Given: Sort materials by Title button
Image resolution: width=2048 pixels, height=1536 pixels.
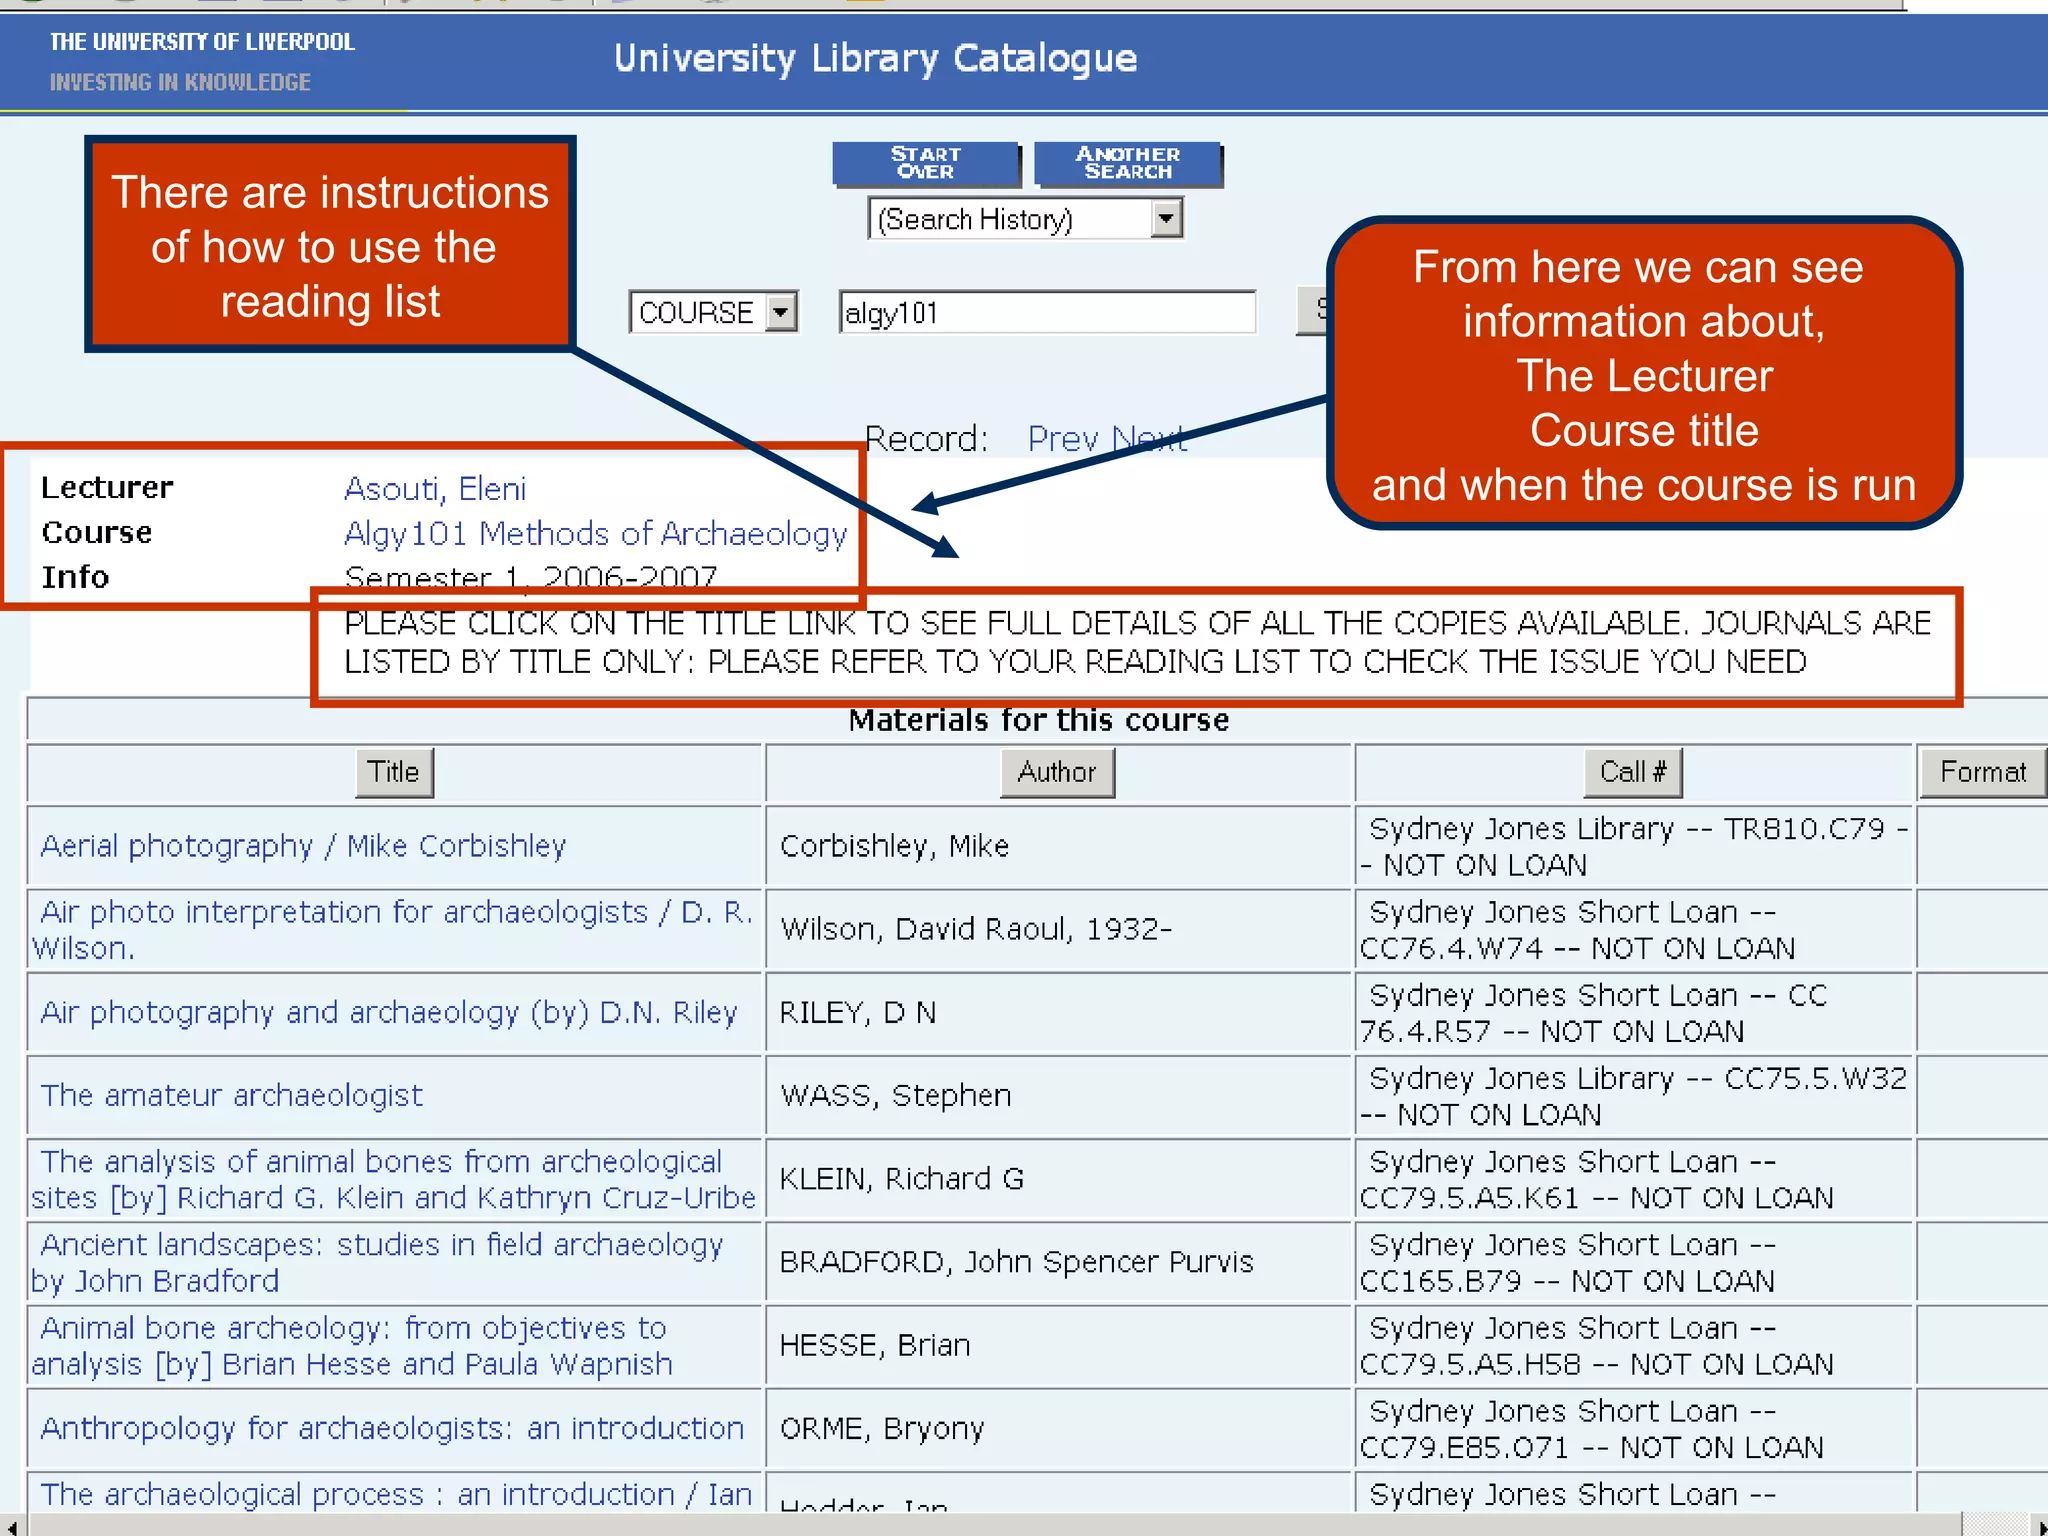Looking at the screenshot, I should click(394, 772).
